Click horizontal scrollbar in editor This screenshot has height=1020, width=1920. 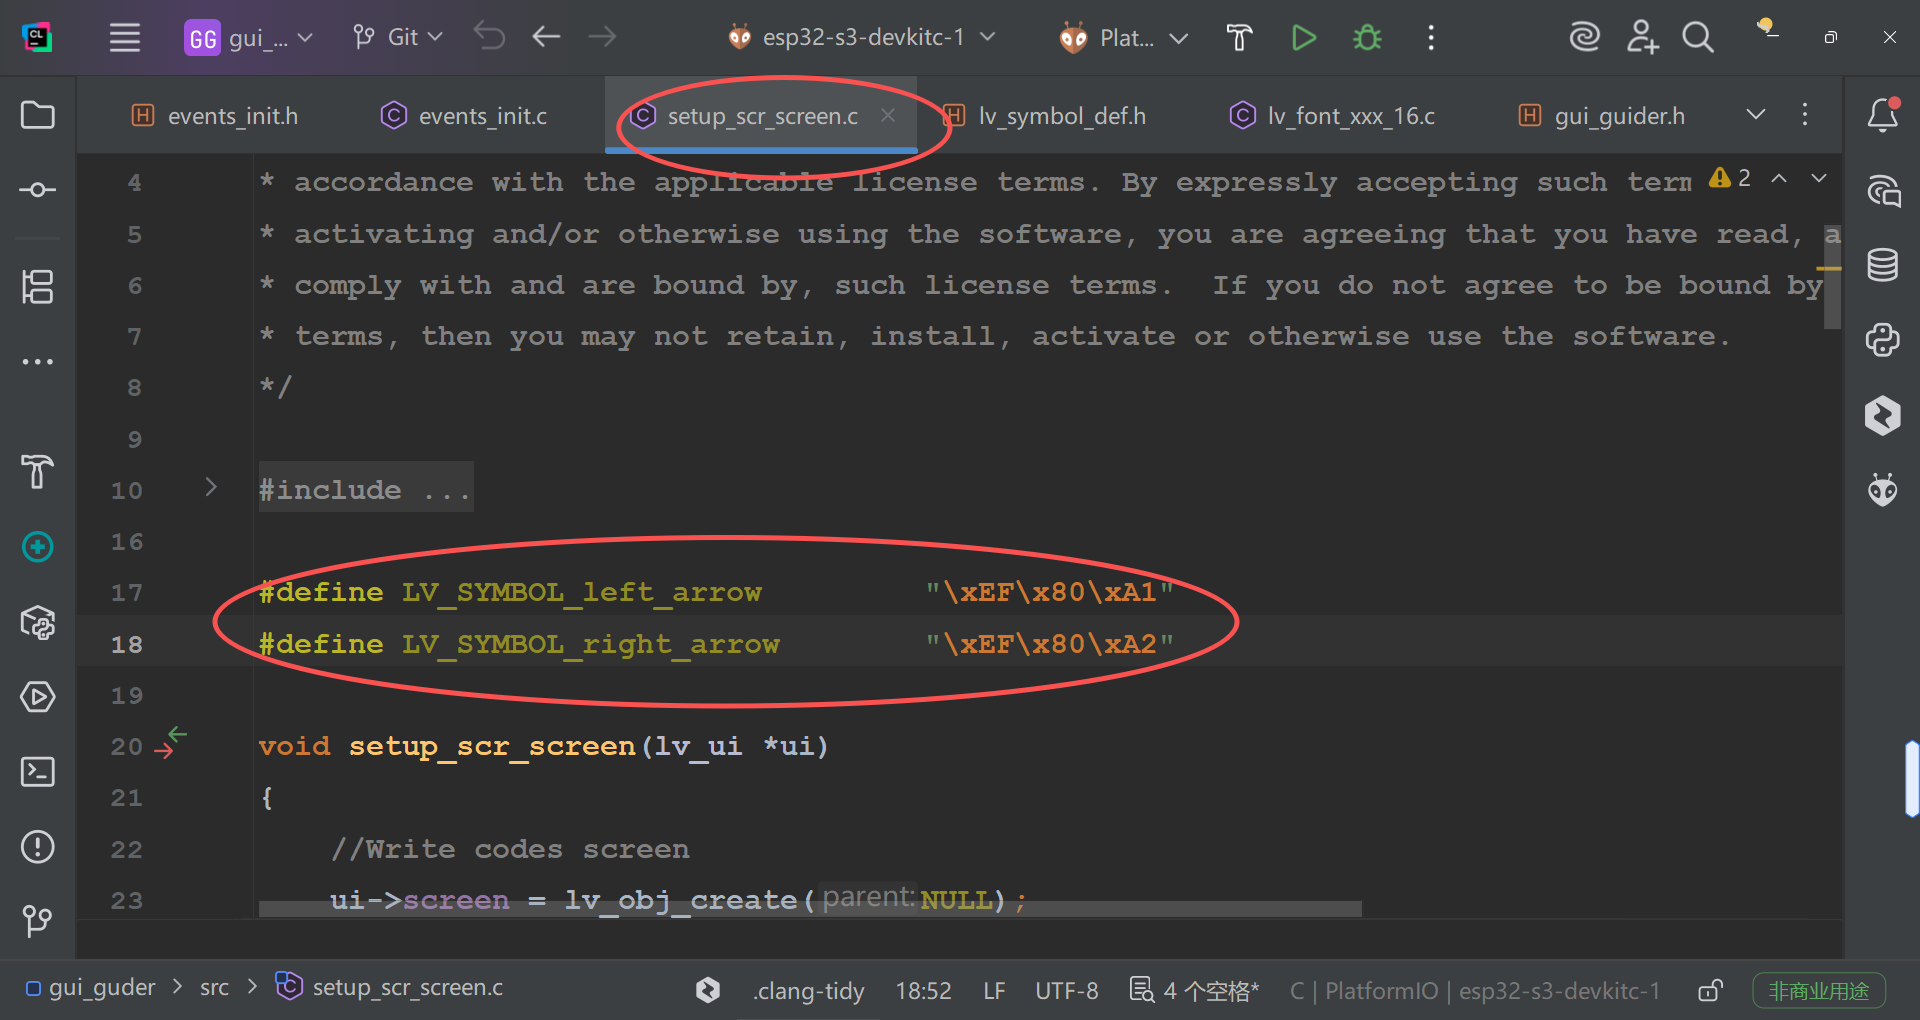[x=810, y=909]
